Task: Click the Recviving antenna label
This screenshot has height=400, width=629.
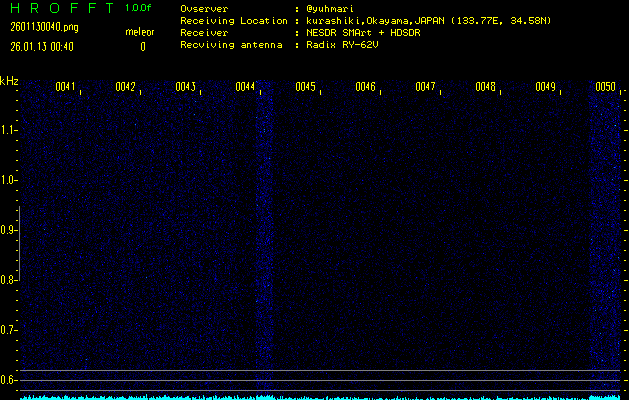Action: [x=231, y=45]
